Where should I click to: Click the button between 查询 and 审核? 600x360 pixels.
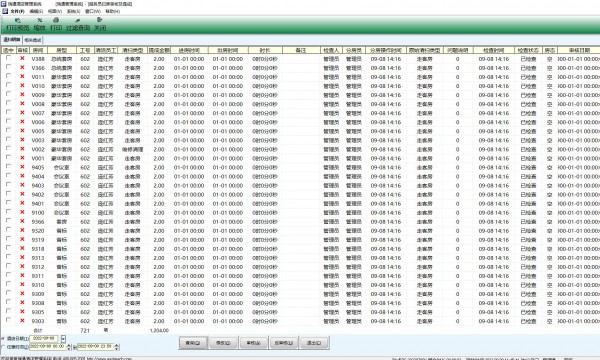(223, 343)
